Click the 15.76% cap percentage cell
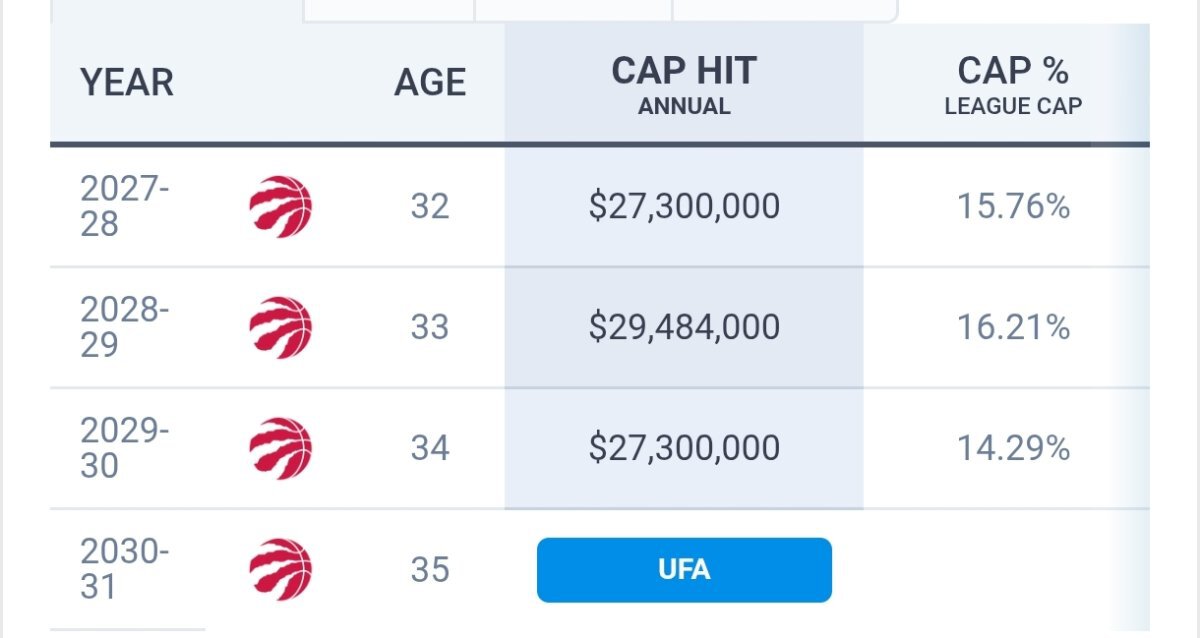This screenshot has height=638, width=1200. click(x=1013, y=207)
